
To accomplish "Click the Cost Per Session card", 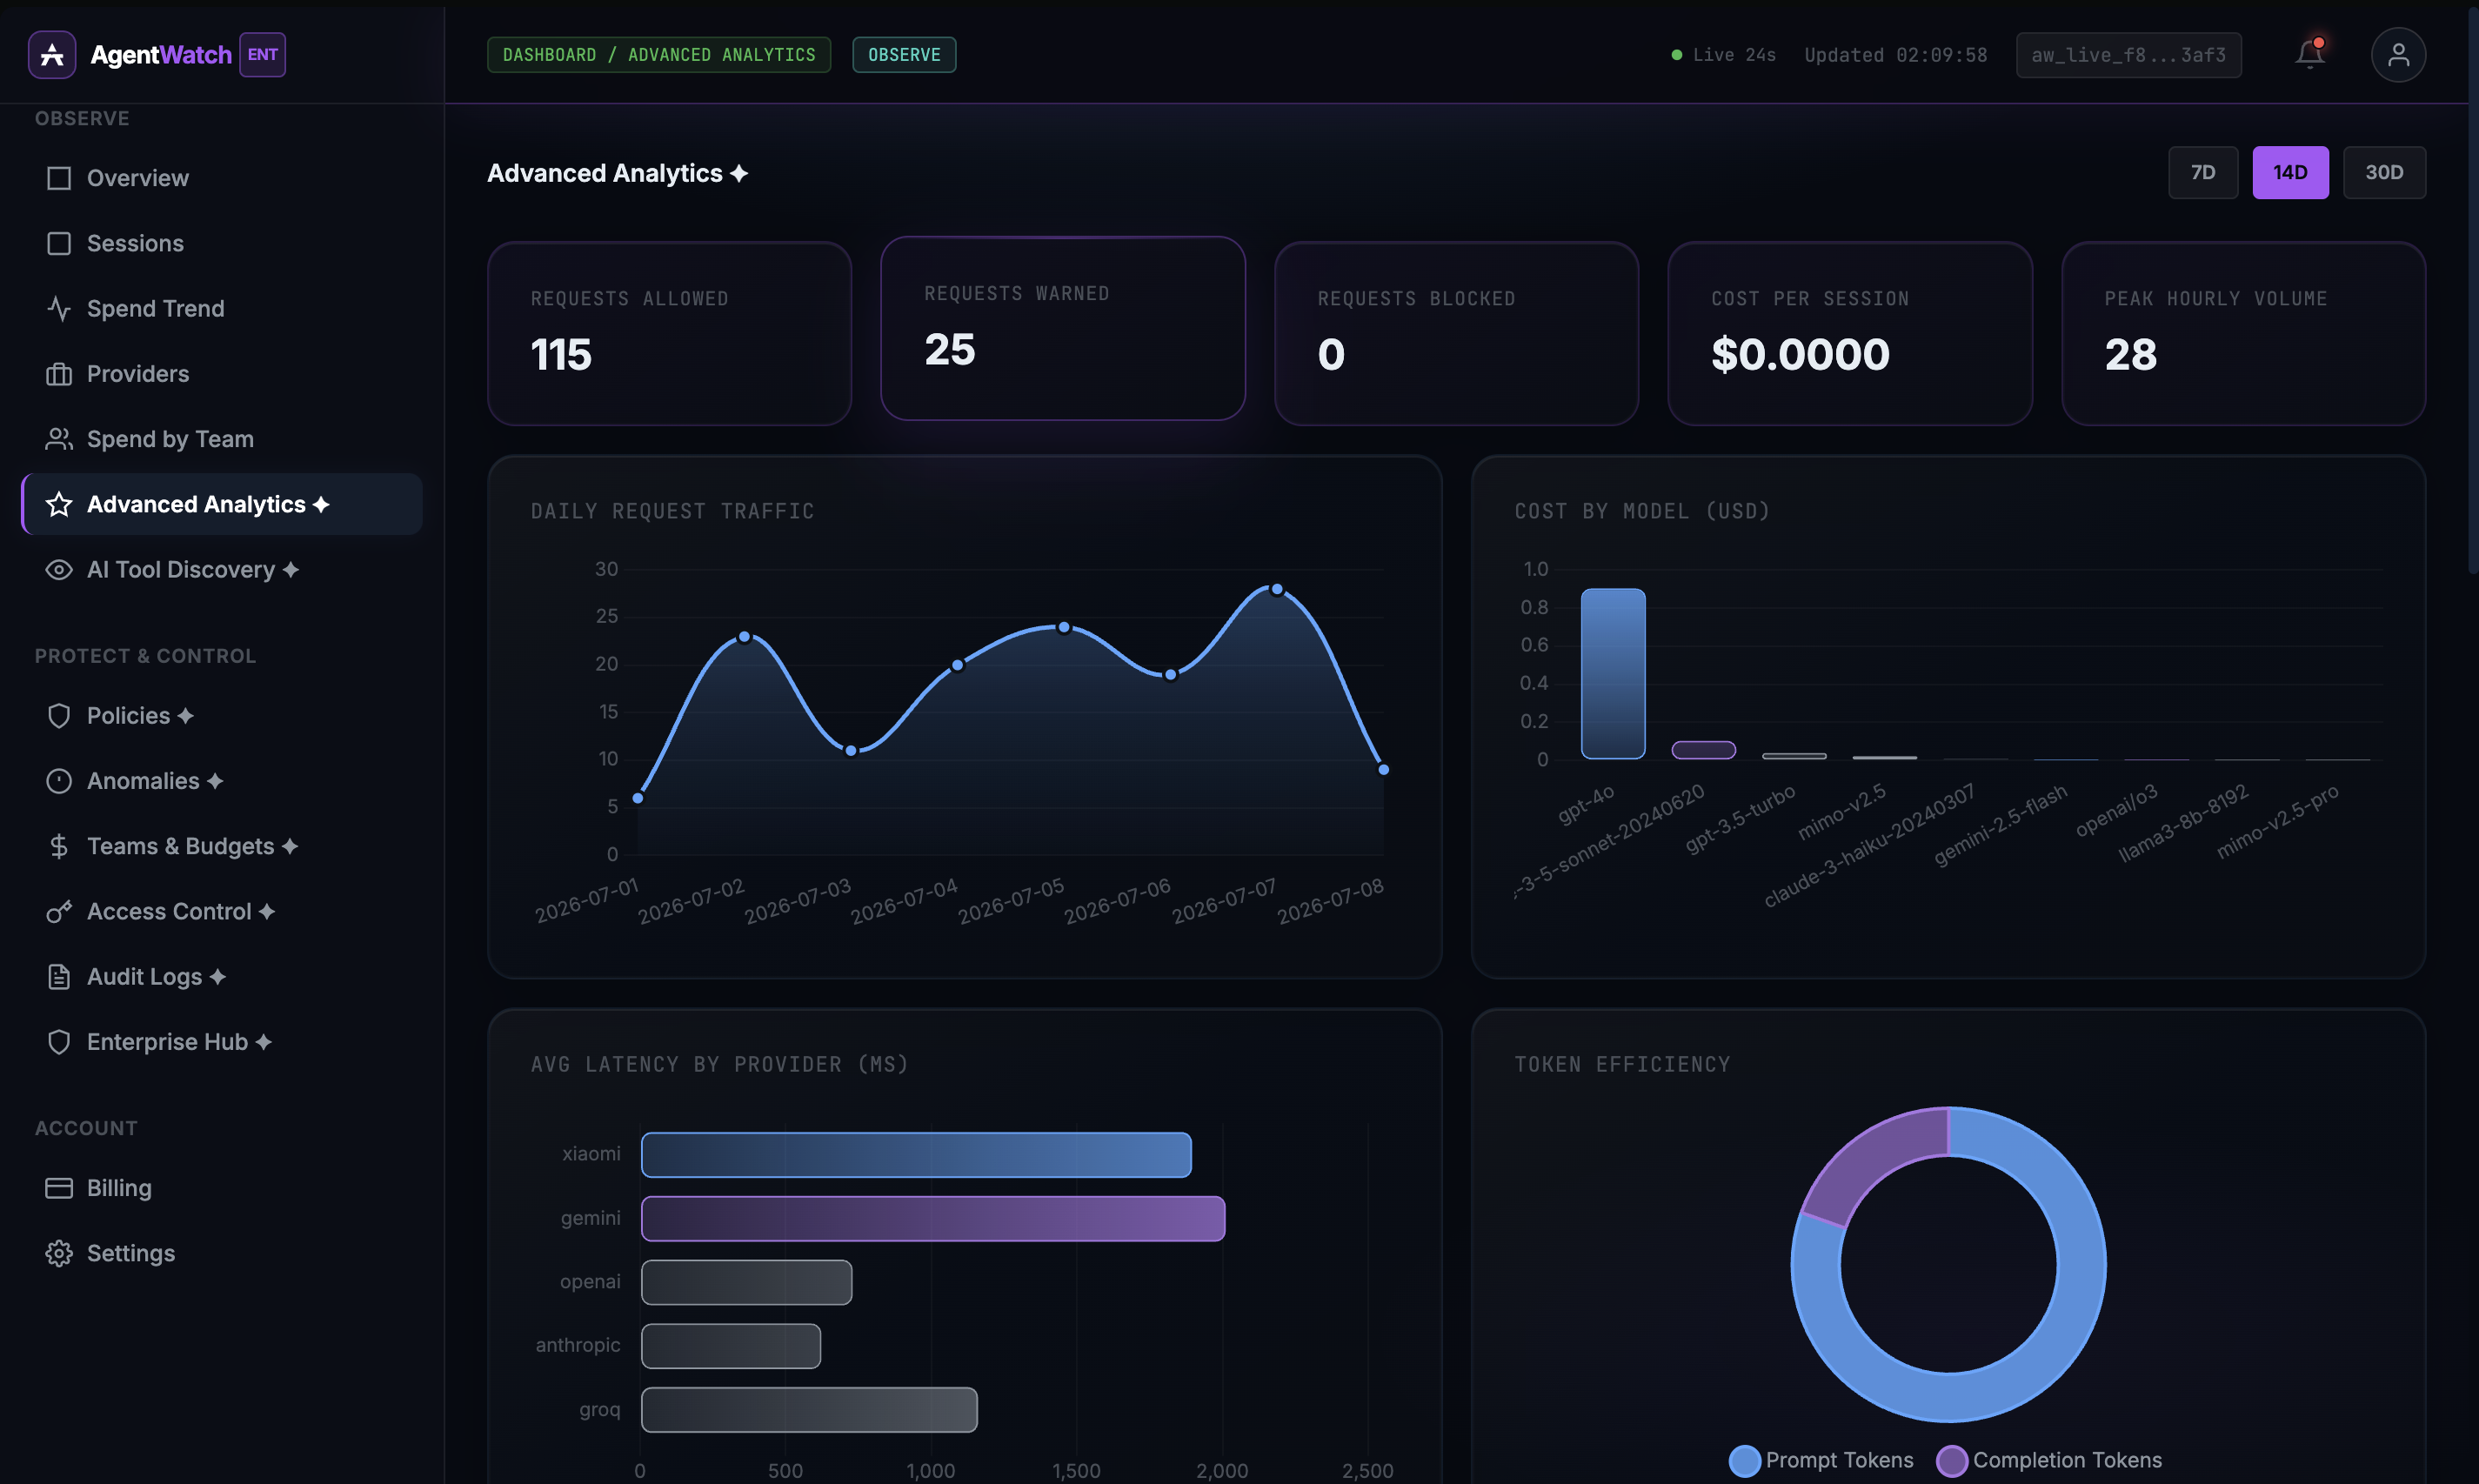I will click(1849, 333).
